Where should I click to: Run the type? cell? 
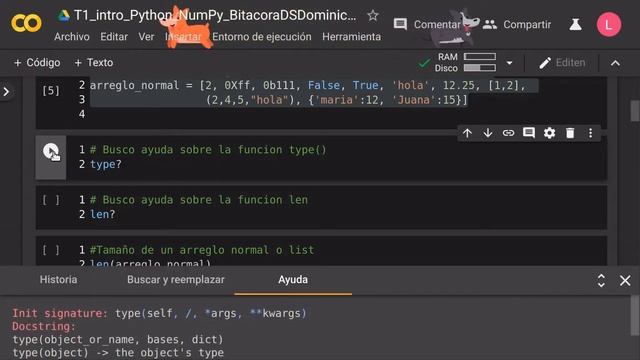tap(51, 152)
